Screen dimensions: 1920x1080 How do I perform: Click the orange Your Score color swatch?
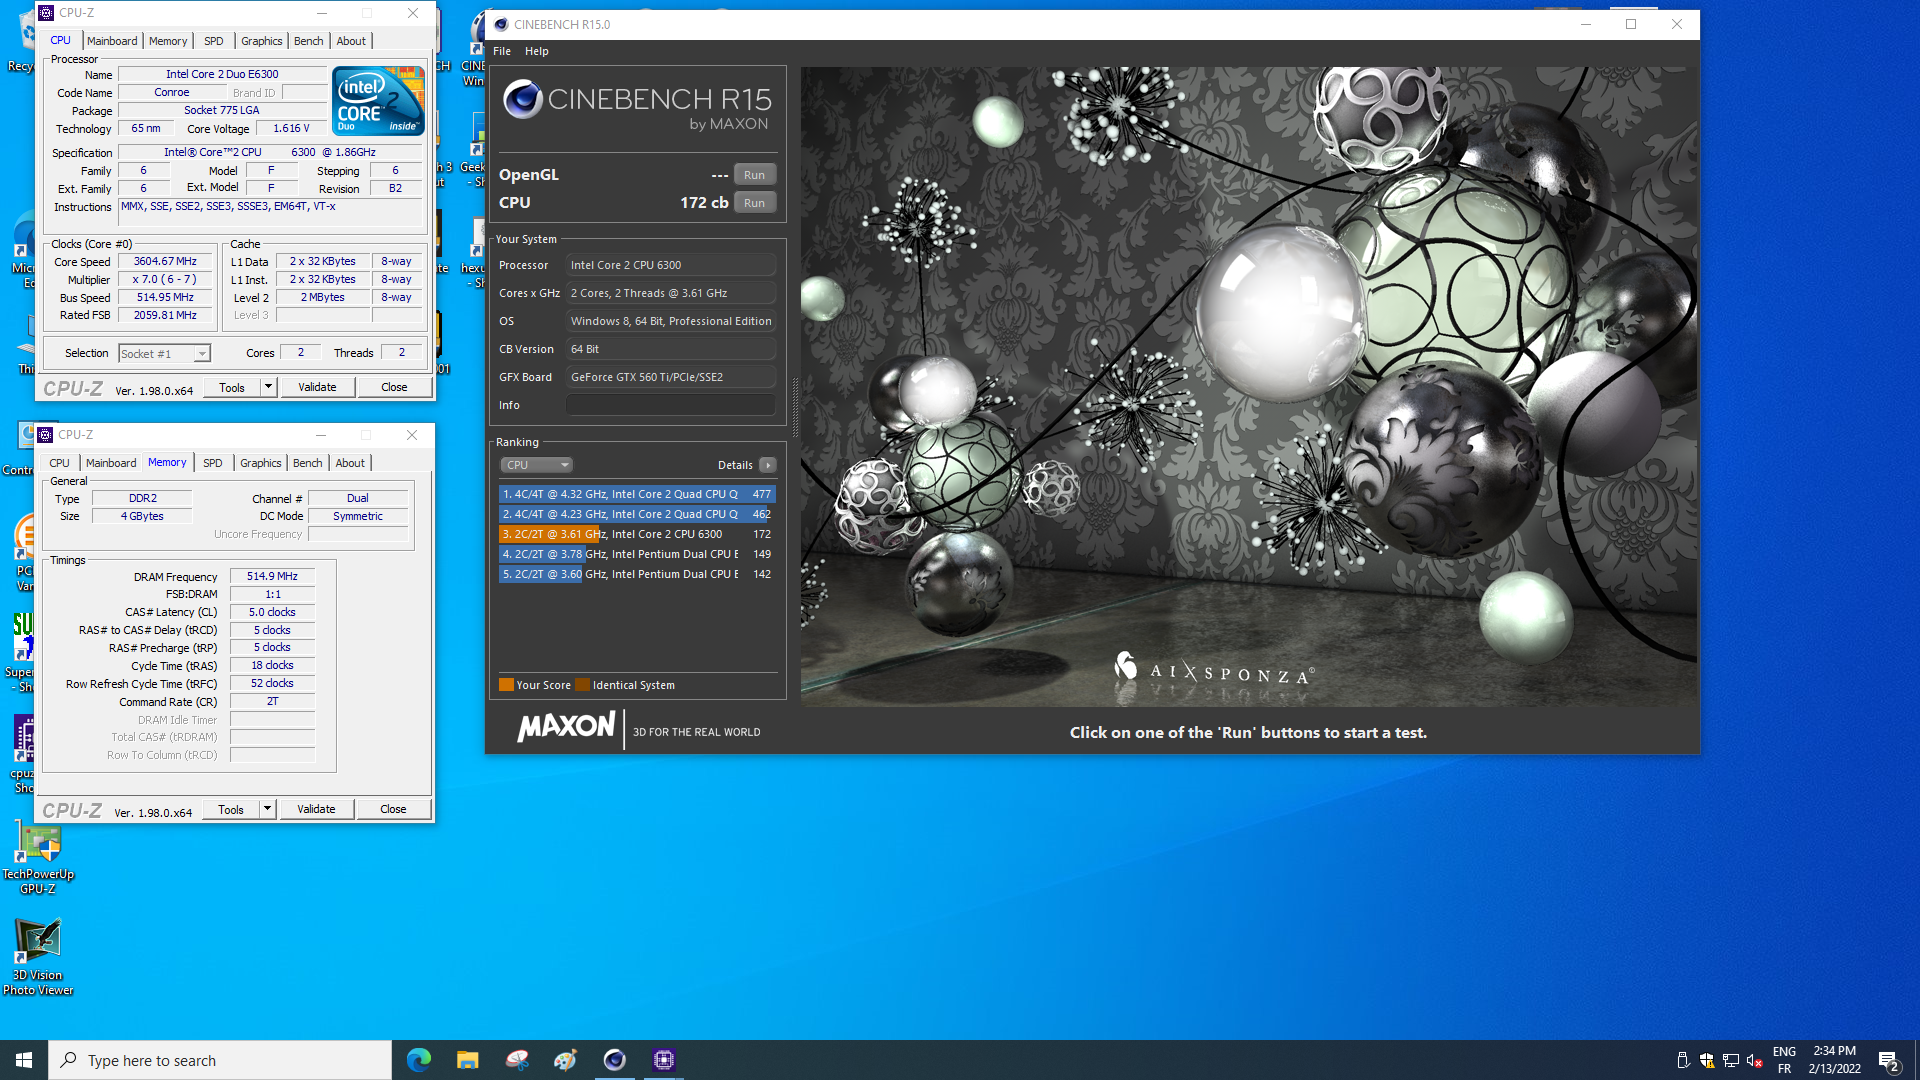[506, 685]
